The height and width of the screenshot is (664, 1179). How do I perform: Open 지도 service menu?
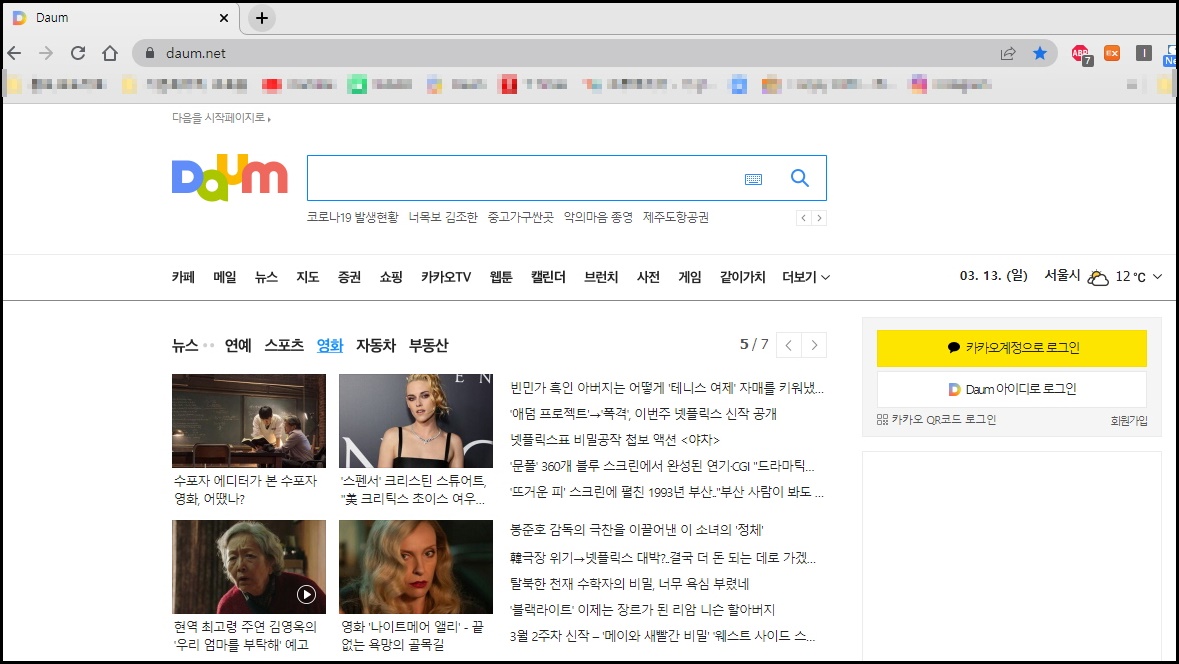point(308,277)
